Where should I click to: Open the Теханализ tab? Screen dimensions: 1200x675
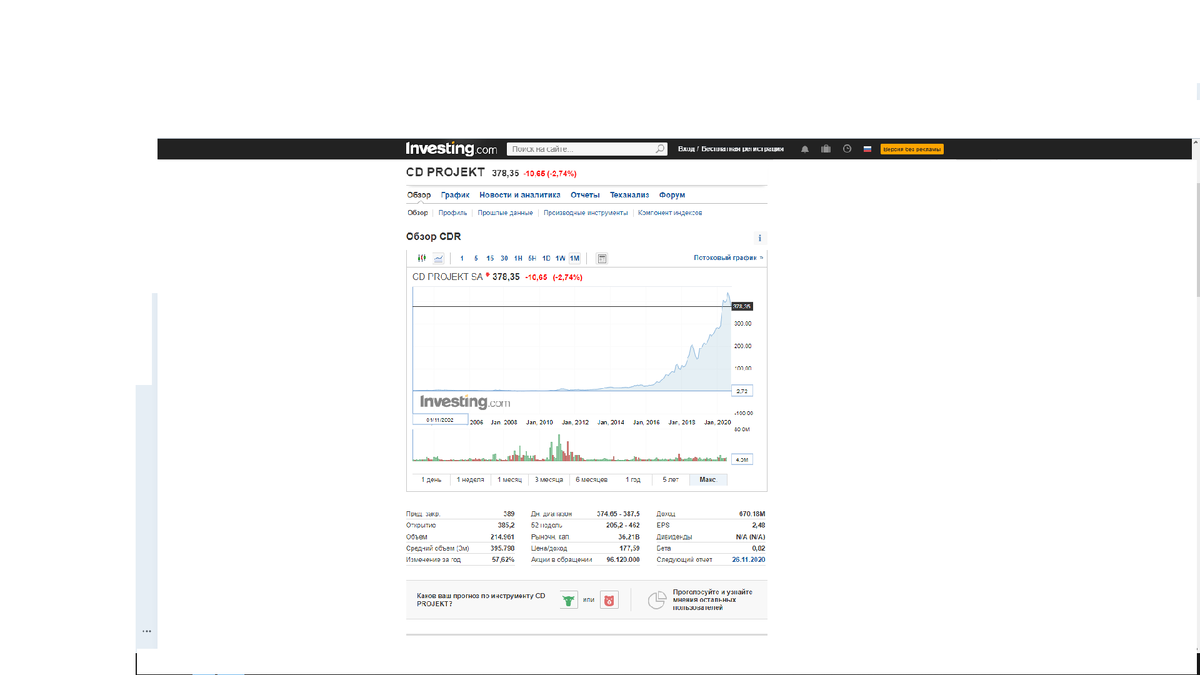(x=630, y=195)
